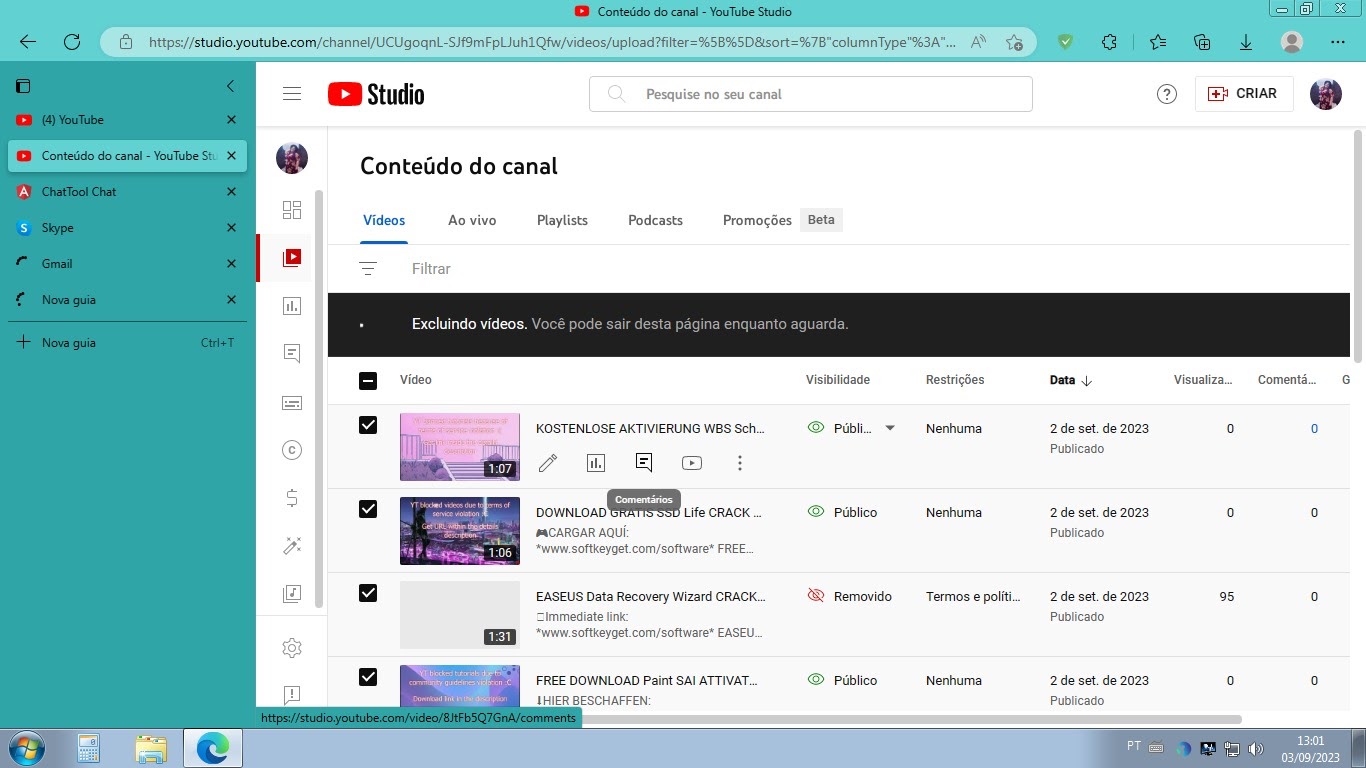This screenshot has width=1366, height=768.
Task: Open the Send feedback icon in sidebar
Action: pos(292,694)
